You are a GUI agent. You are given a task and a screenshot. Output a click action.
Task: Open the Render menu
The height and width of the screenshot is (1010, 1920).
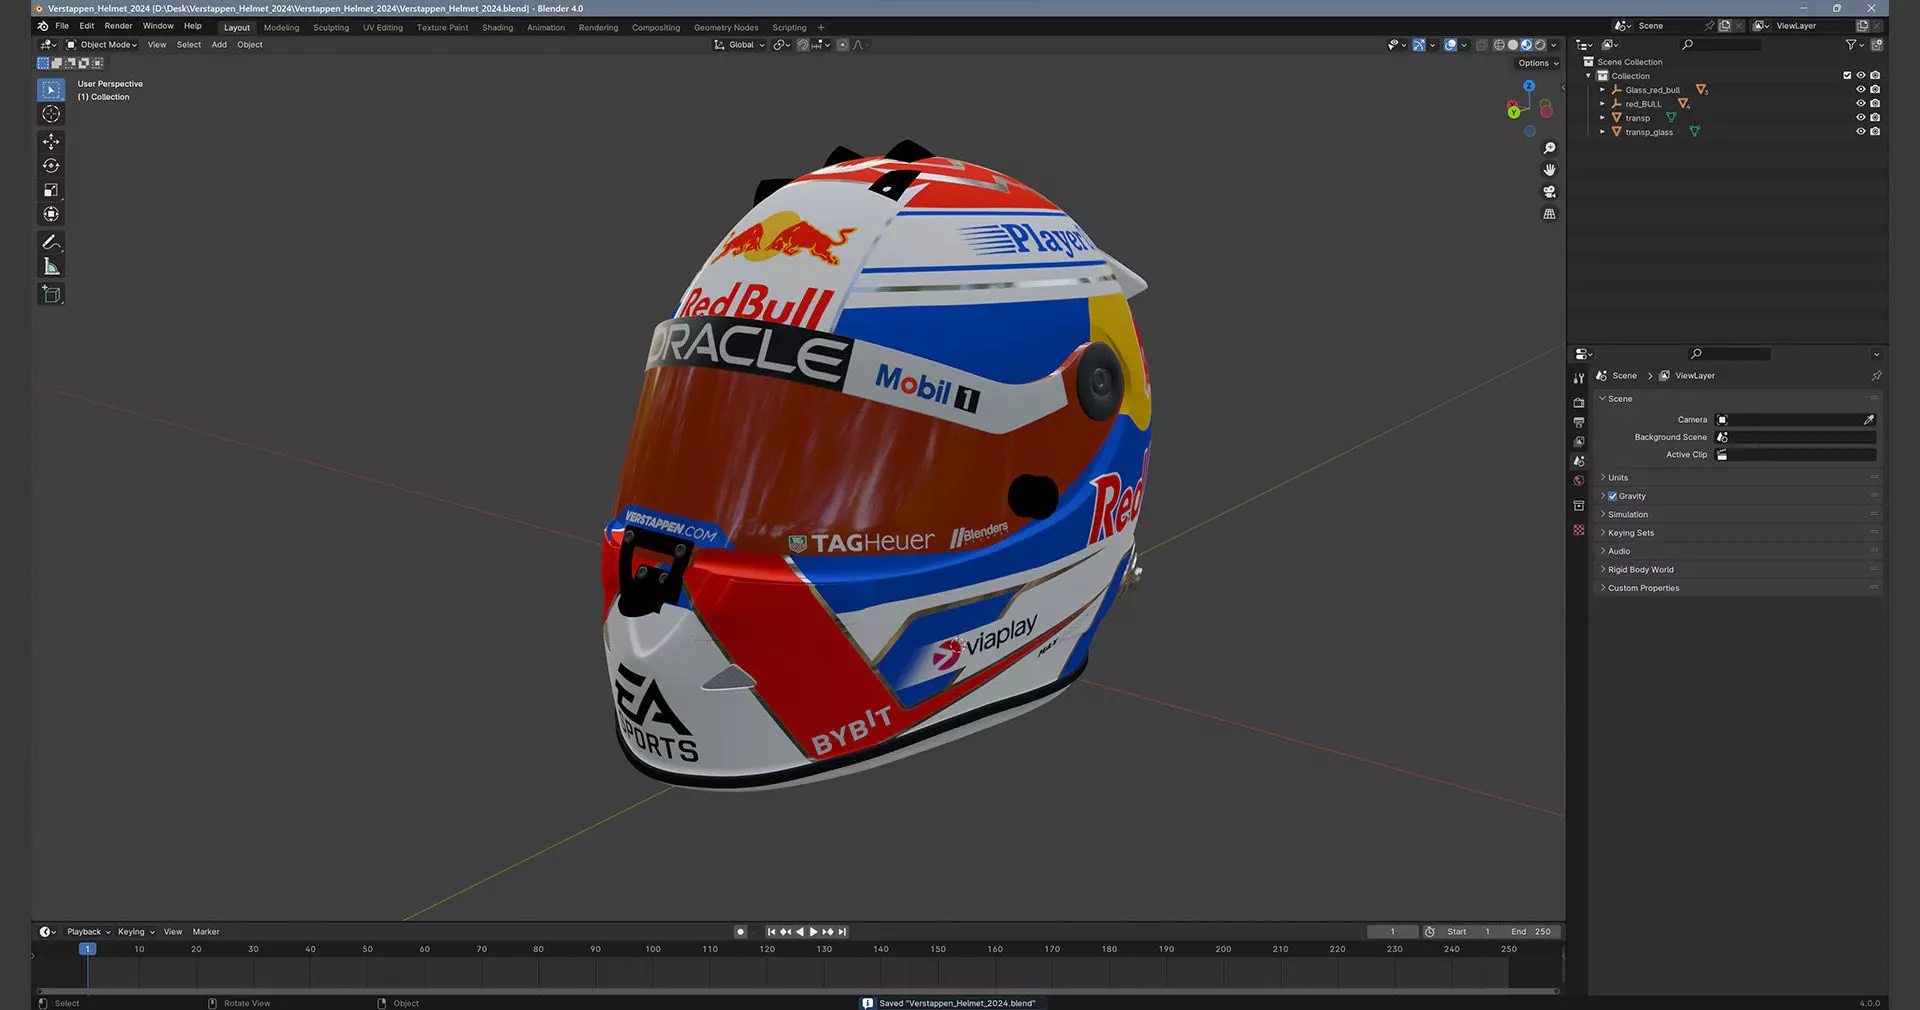click(x=118, y=26)
